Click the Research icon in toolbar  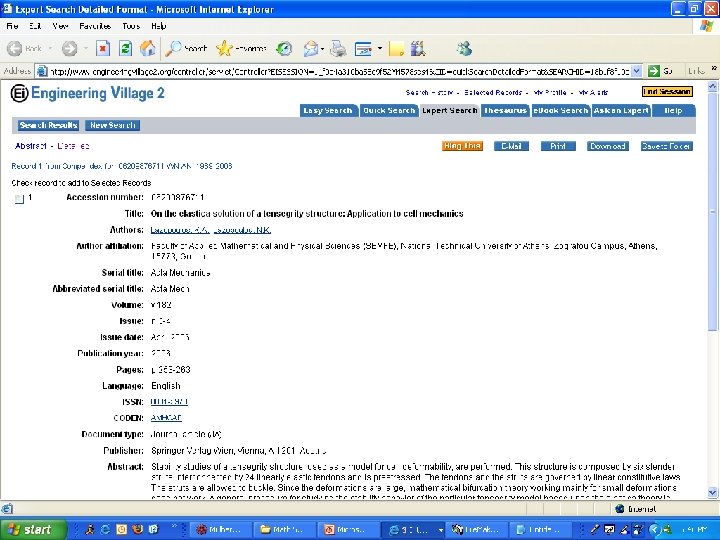[x=418, y=48]
